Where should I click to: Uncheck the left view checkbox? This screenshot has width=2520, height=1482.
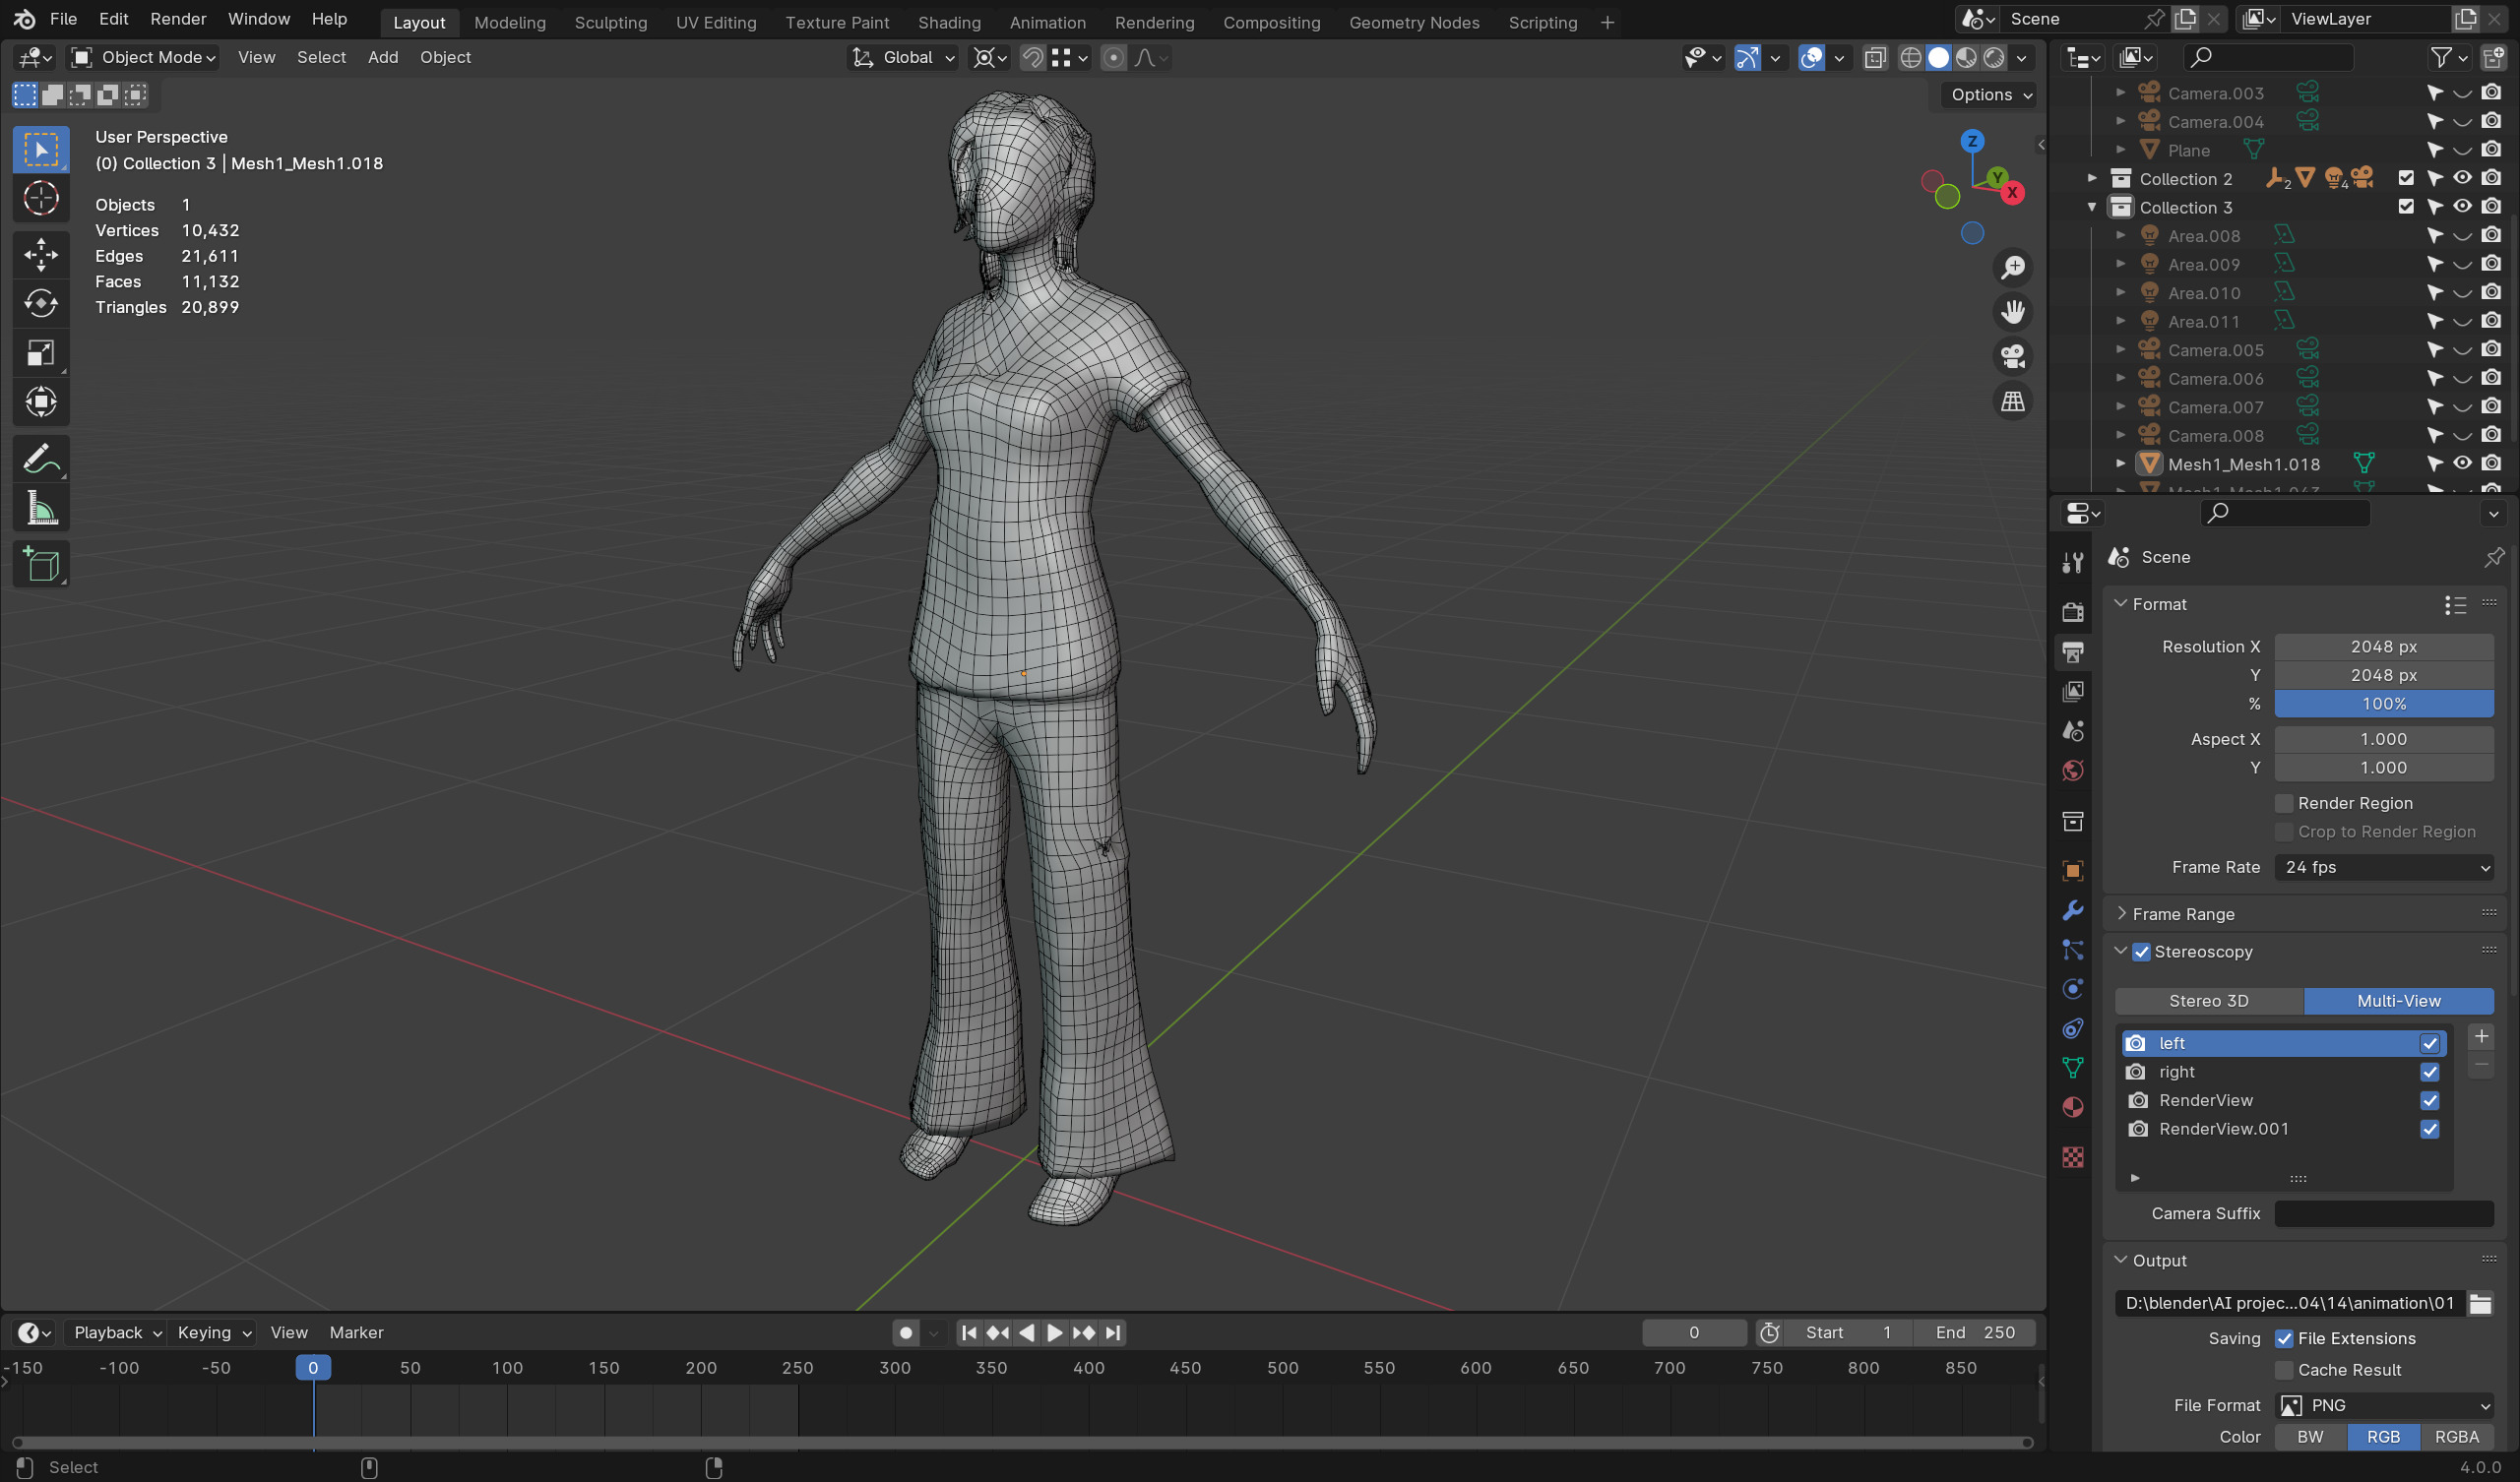coord(2429,1043)
